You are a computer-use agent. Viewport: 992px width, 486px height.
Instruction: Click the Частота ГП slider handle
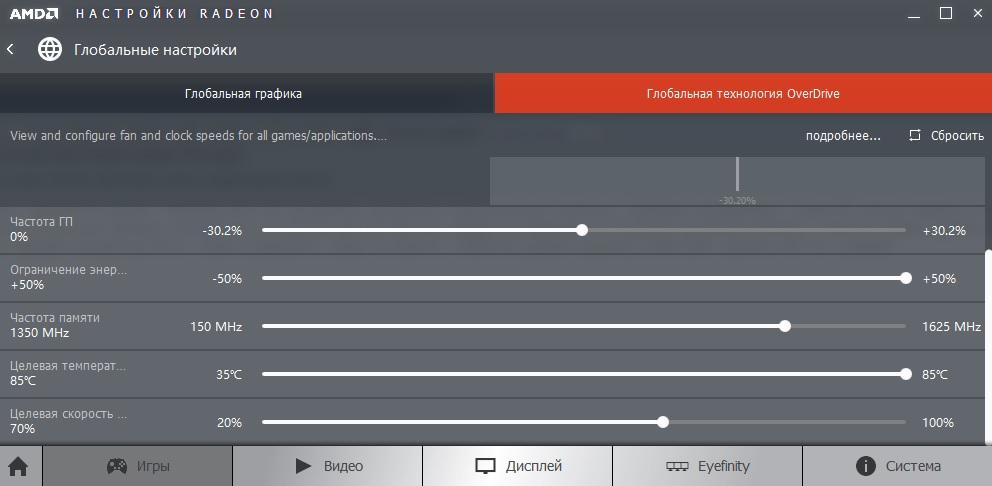(x=582, y=230)
